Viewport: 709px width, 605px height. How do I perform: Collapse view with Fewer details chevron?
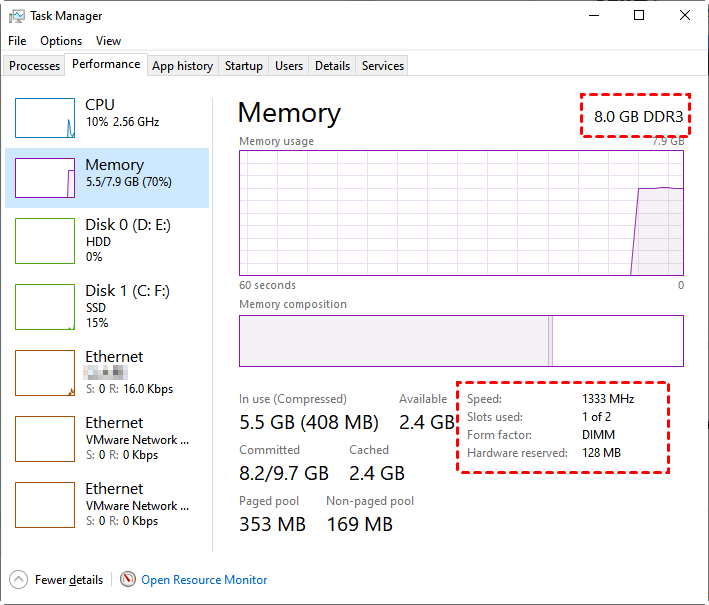point(19,579)
